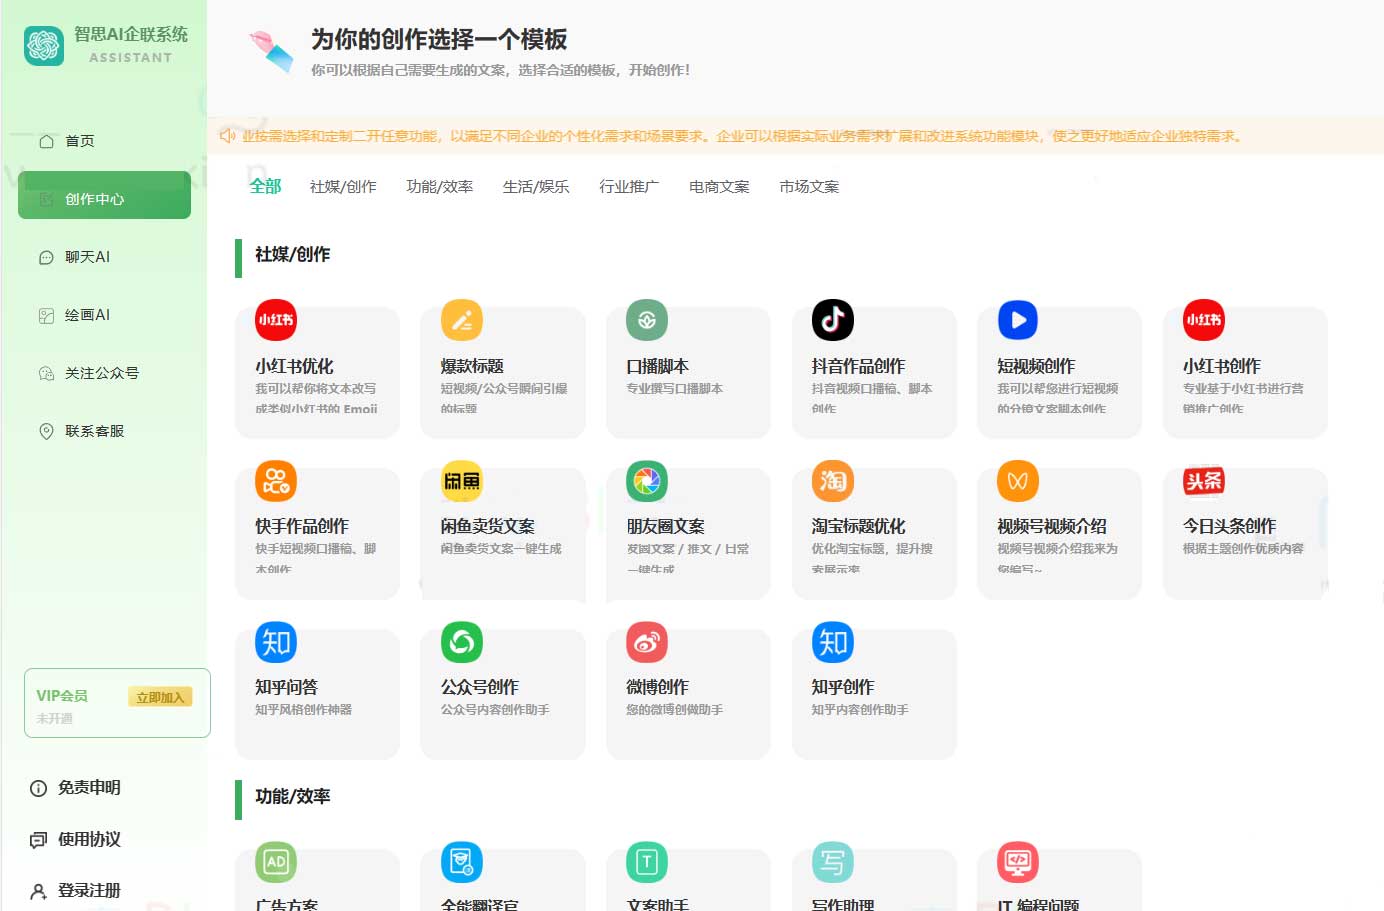Select the 闲鱼卖货文案 icon
Viewport: 1384px width, 911px height.
(x=462, y=481)
